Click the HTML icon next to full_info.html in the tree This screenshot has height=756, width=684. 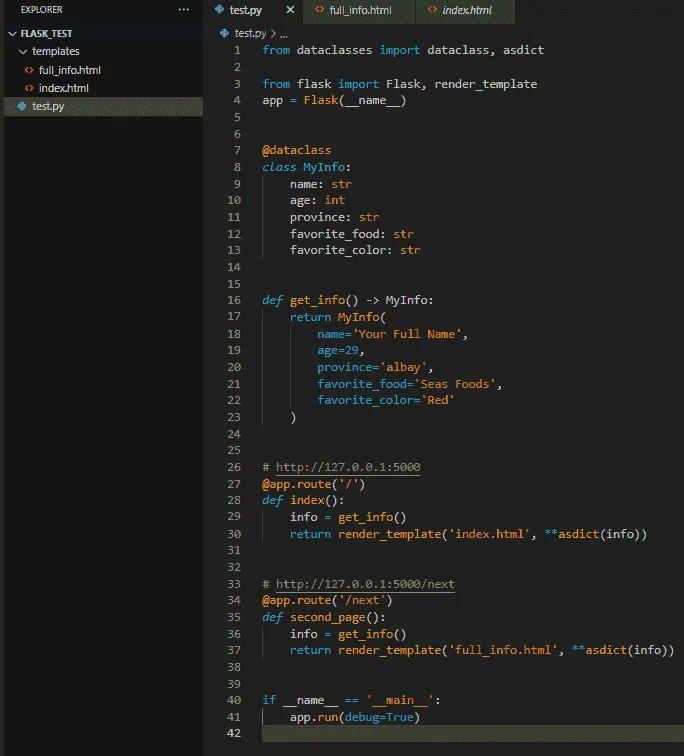click(29, 70)
